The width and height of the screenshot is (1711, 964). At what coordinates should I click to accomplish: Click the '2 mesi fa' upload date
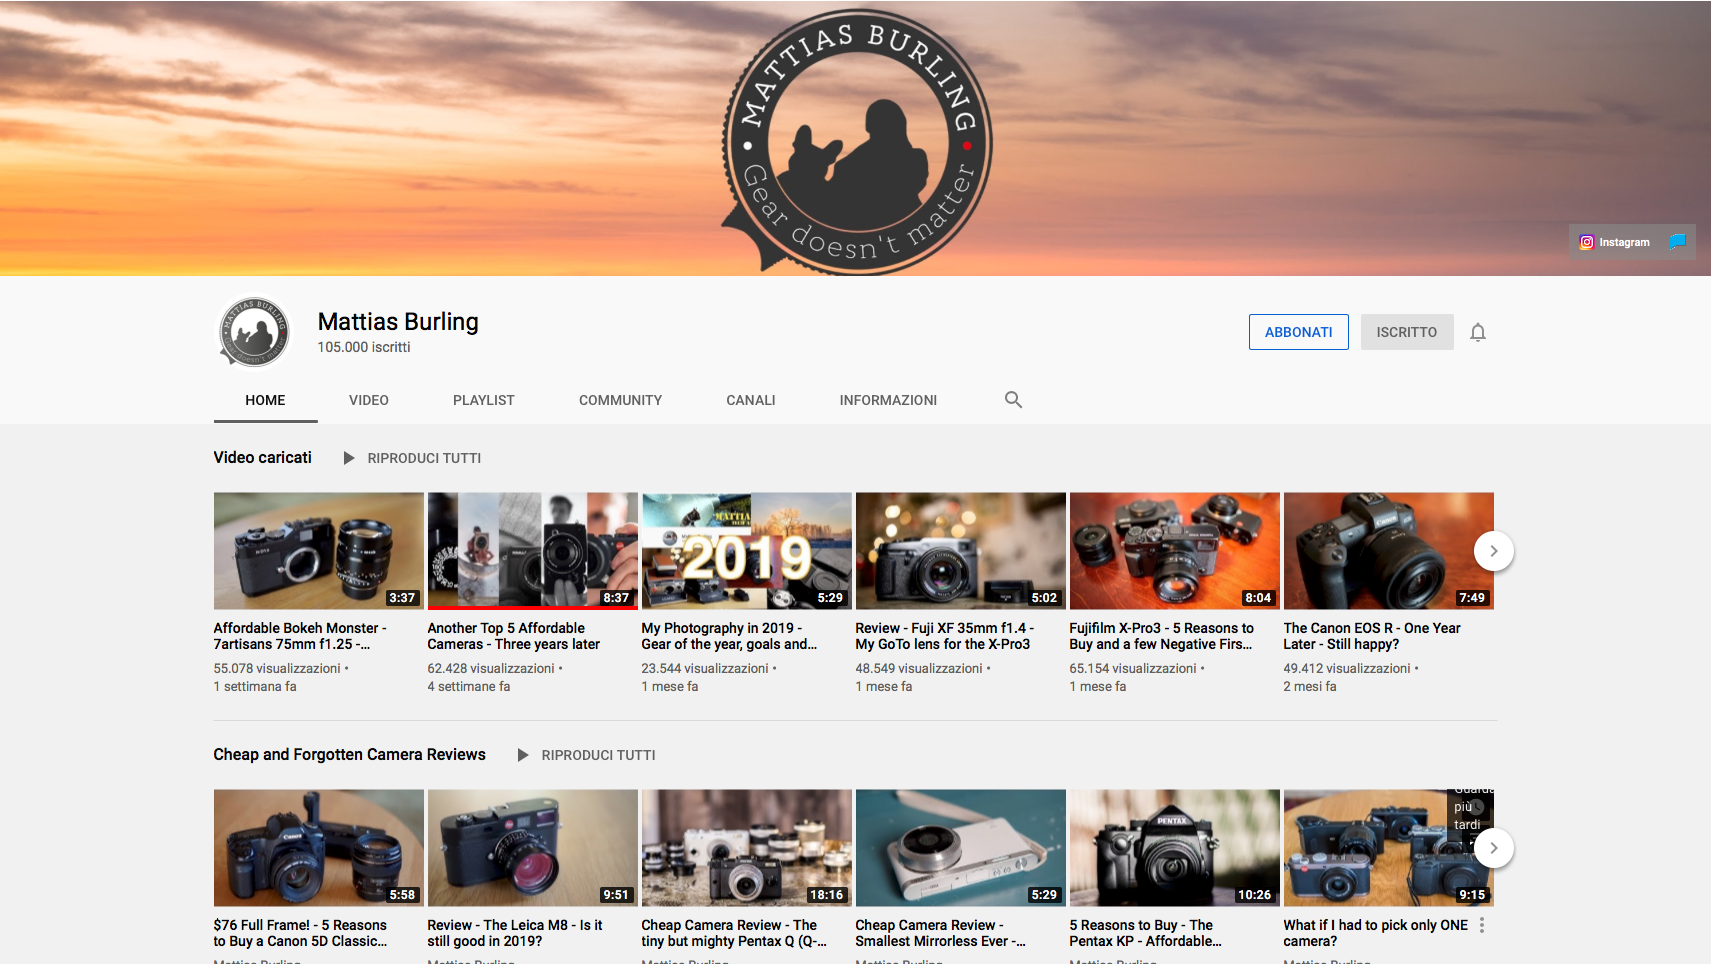pyautogui.click(x=1310, y=686)
